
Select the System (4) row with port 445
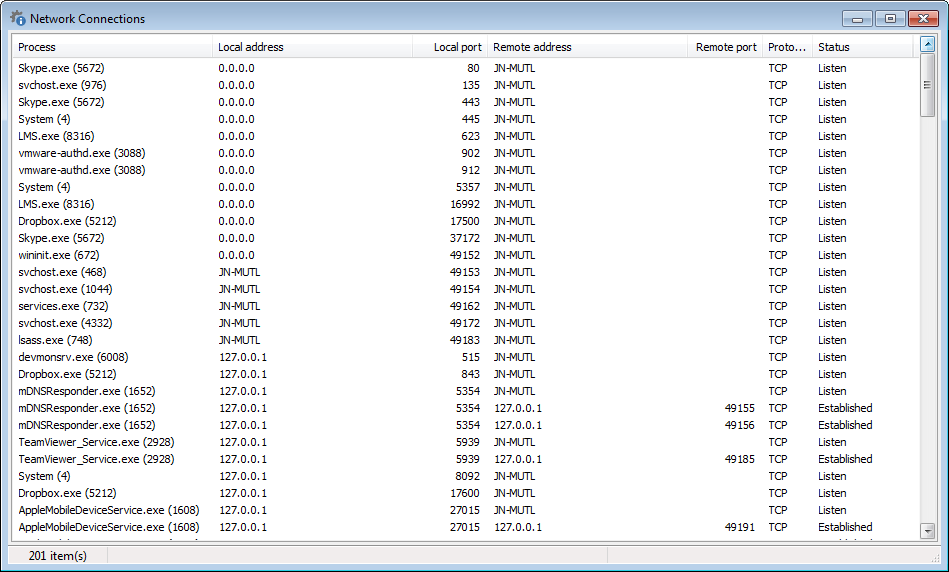(465, 119)
